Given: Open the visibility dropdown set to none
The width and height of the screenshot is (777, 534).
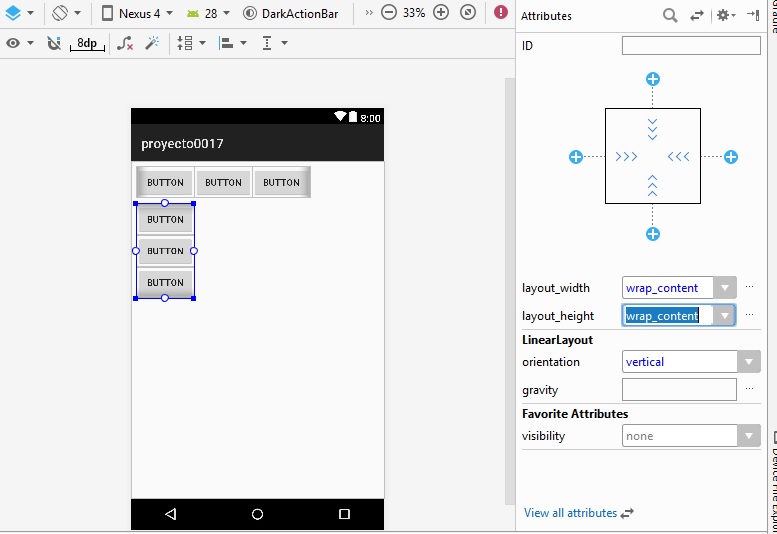Looking at the screenshot, I should (x=748, y=436).
